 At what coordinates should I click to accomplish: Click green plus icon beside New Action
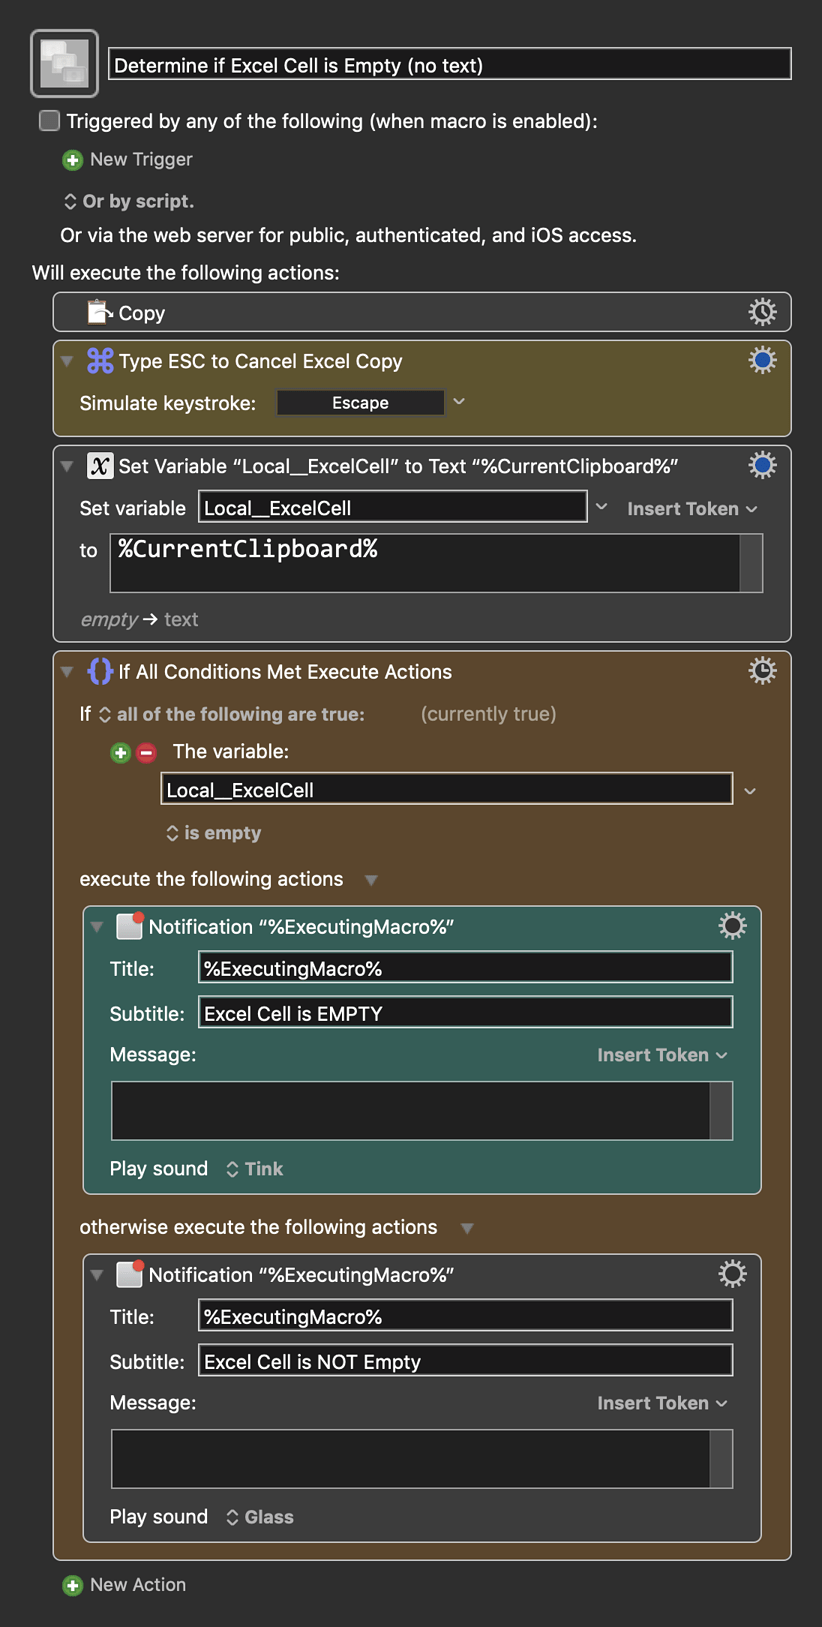(x=72, y=1585)
